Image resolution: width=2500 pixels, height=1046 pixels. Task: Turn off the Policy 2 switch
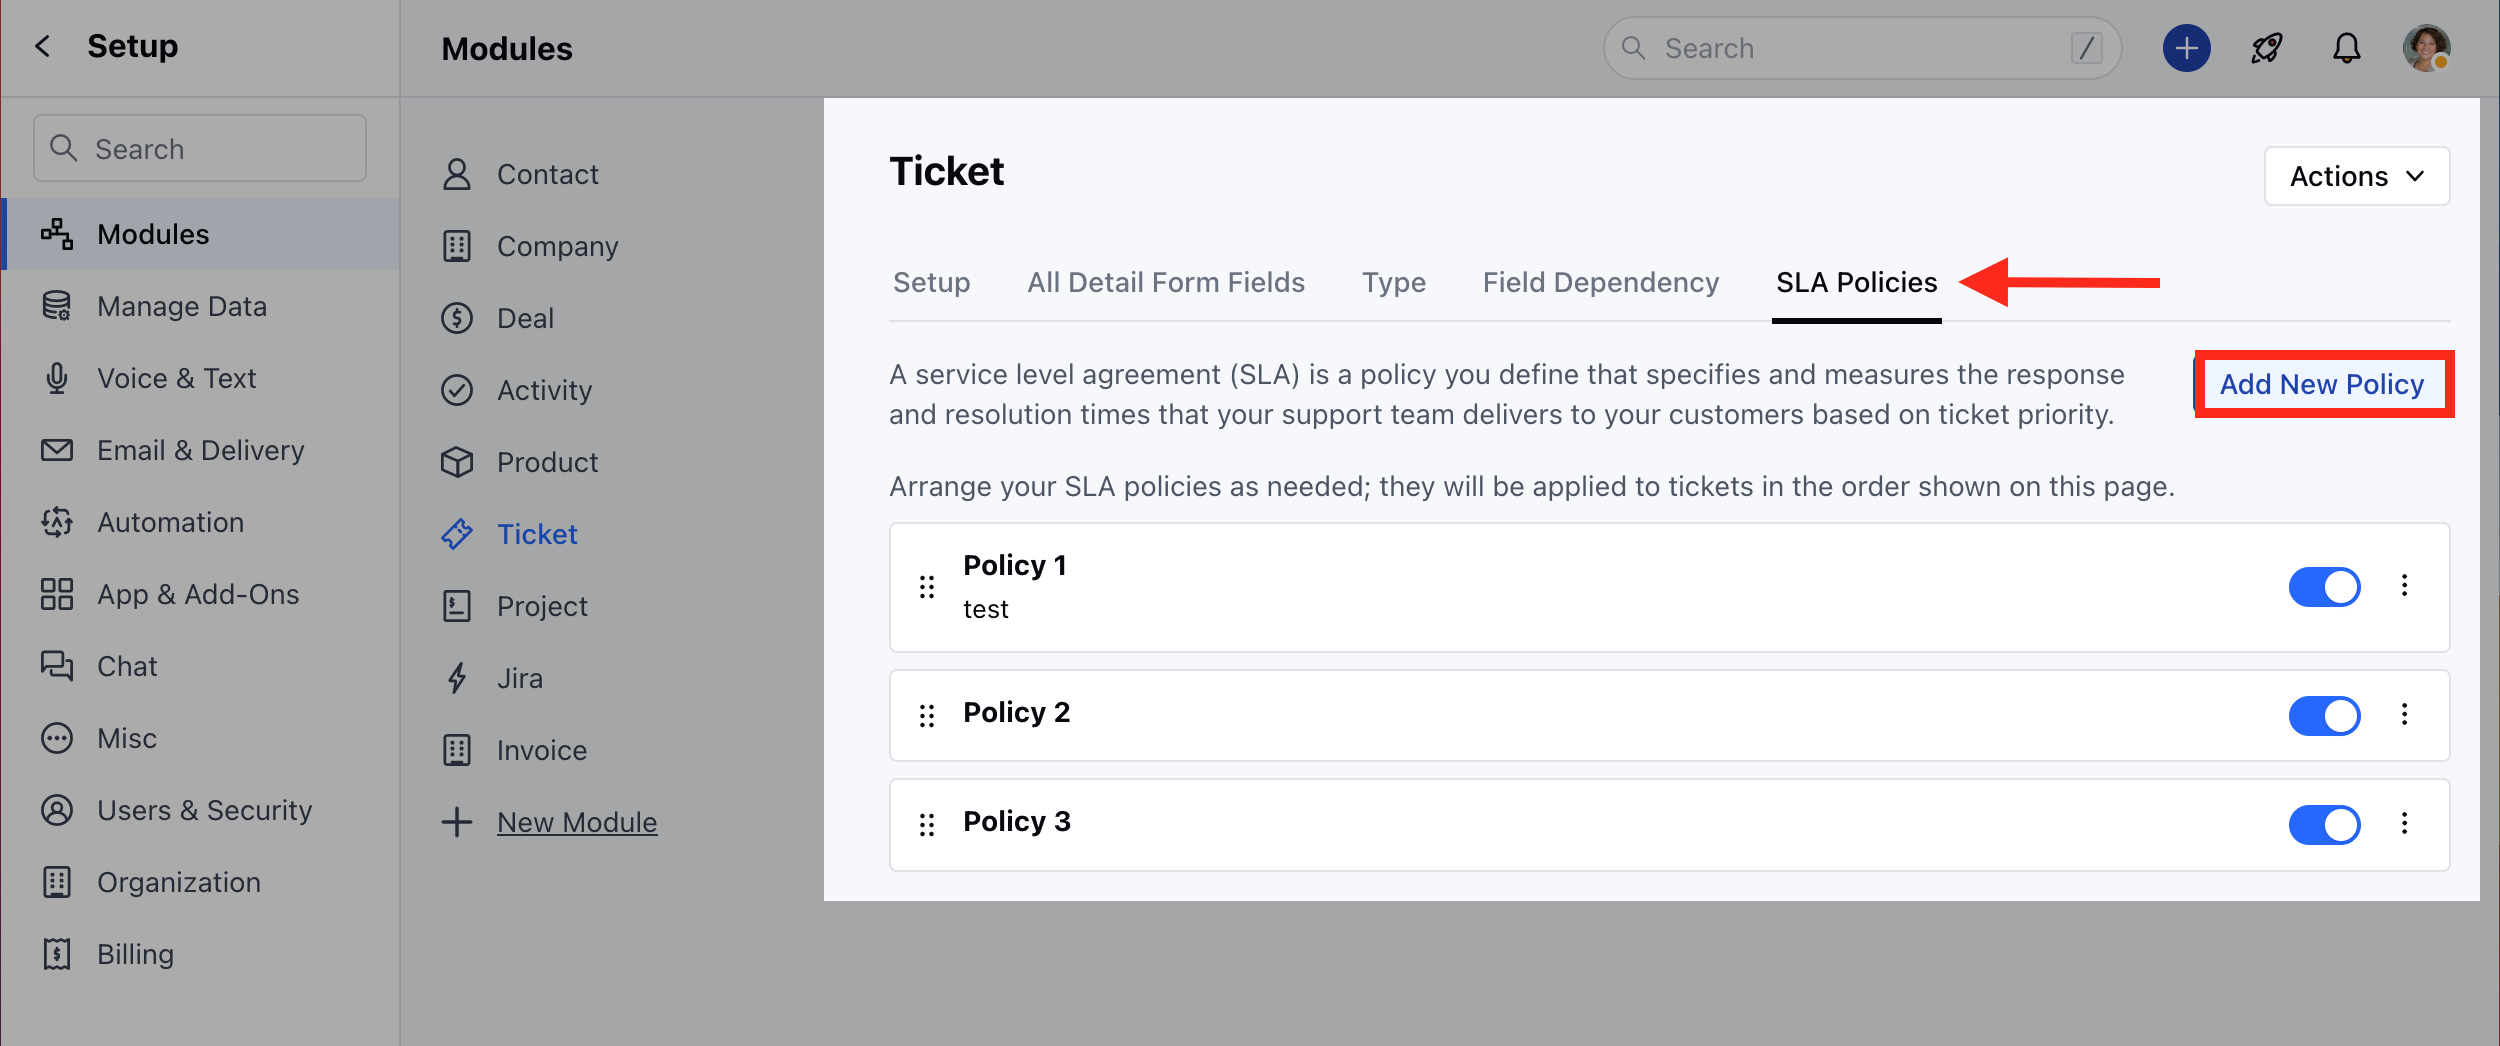[x=2324, y=716]
